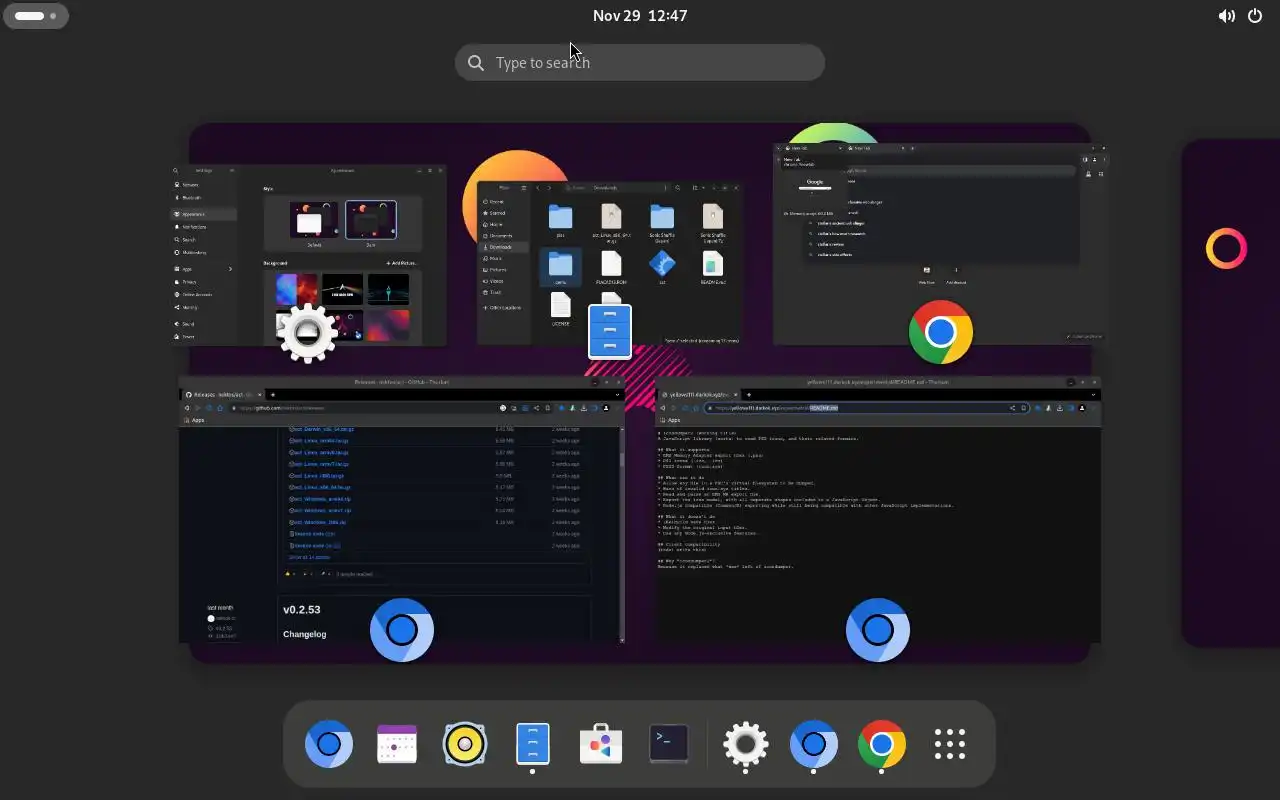Viewport: 1280px width, 800px height.
Task: Select Appearance in the Settings sidebar
Action: pyautogui.click(x=205, y=214)
